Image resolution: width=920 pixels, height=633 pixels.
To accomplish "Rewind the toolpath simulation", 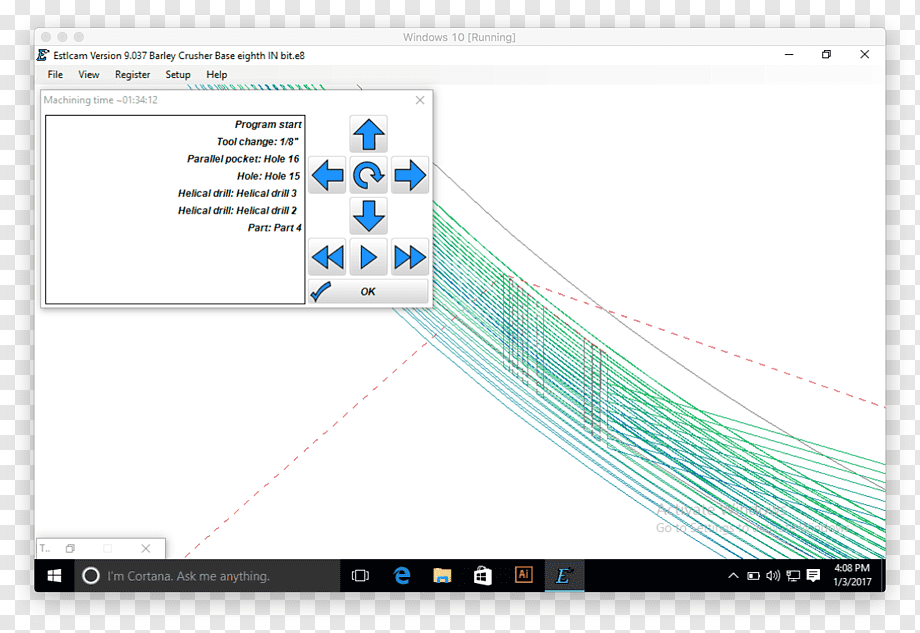I will (x=327, y=257).
